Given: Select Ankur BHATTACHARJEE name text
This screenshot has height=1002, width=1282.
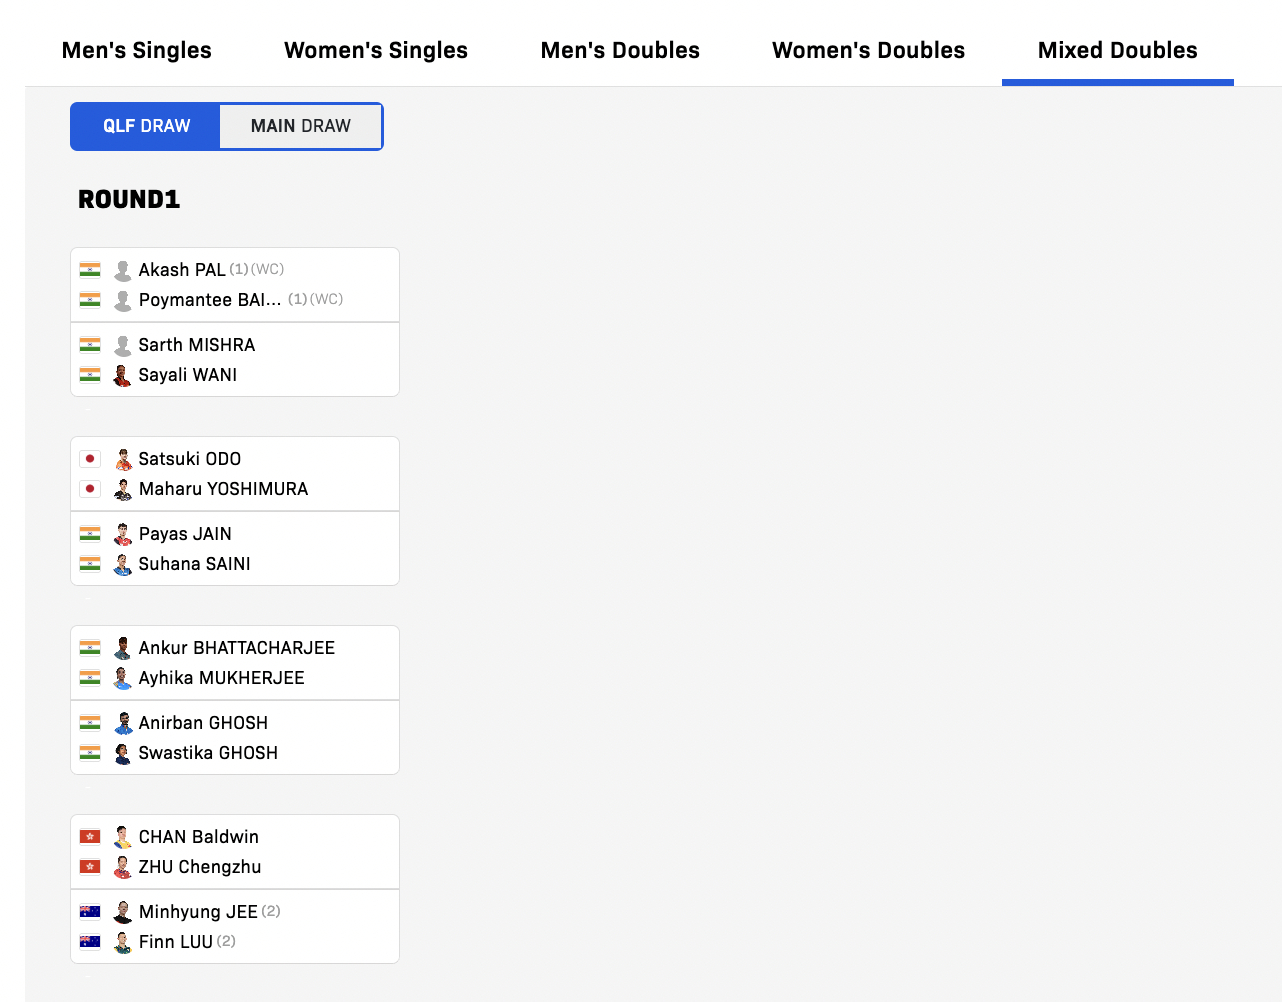Looking at the screenshot, I should point(237,648).
